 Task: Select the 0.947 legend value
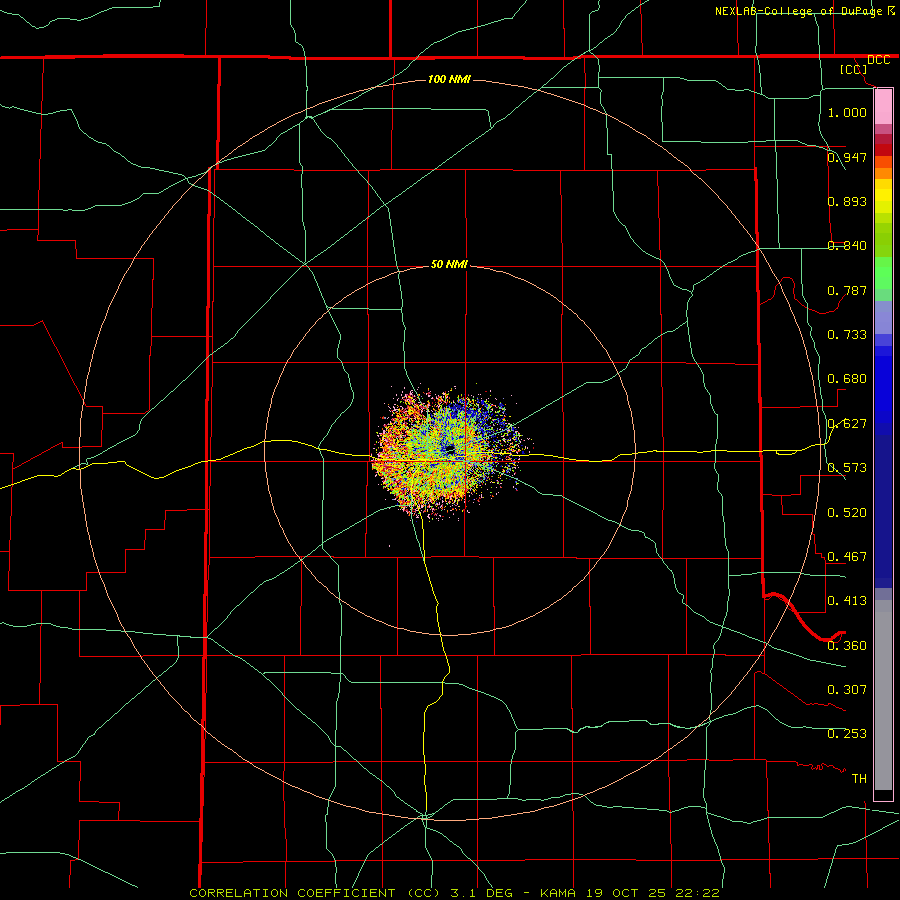click(x=847, y=157)
